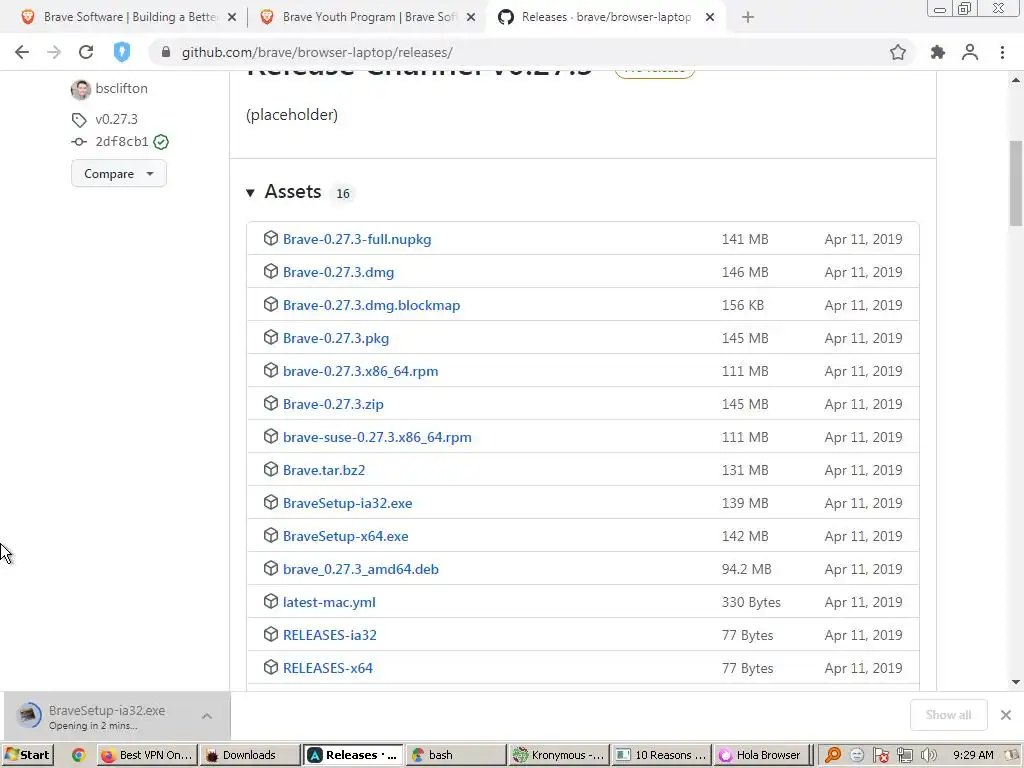This screenshot has width=1024, height=768.
Task: Go back using the browser back arrow
Action: click(x=22, y=52)
